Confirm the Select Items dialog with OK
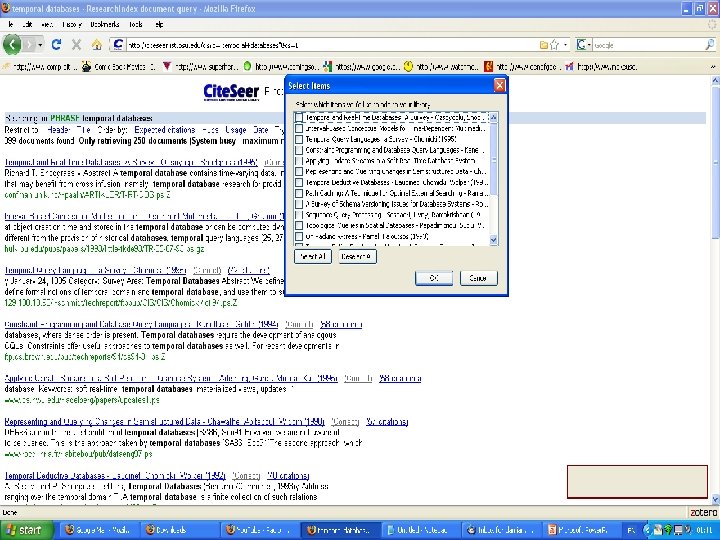 coord(433,278)
